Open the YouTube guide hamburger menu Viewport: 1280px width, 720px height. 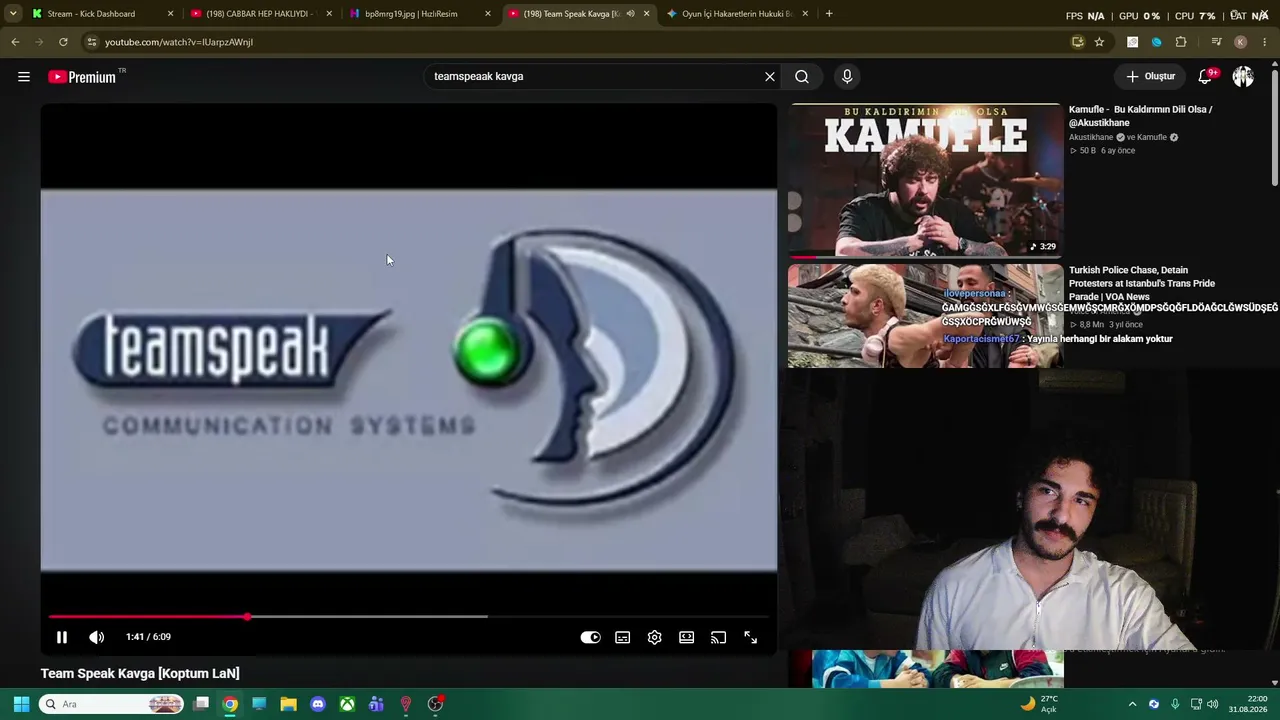[24, 76]
